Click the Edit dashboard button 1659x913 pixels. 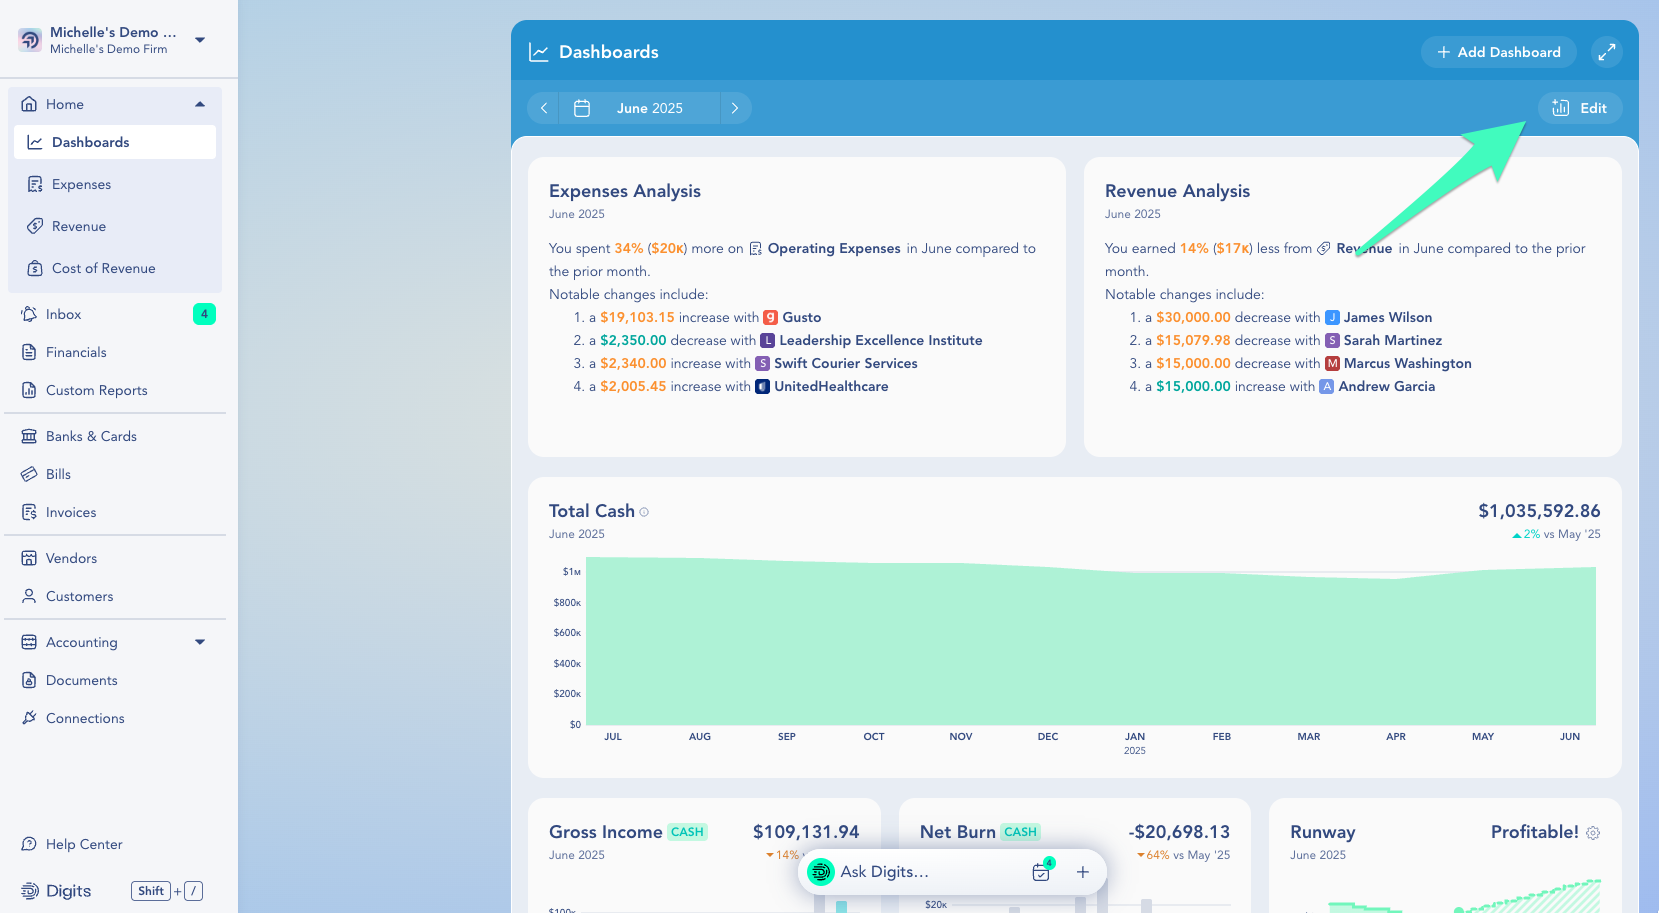[1580, 108]
